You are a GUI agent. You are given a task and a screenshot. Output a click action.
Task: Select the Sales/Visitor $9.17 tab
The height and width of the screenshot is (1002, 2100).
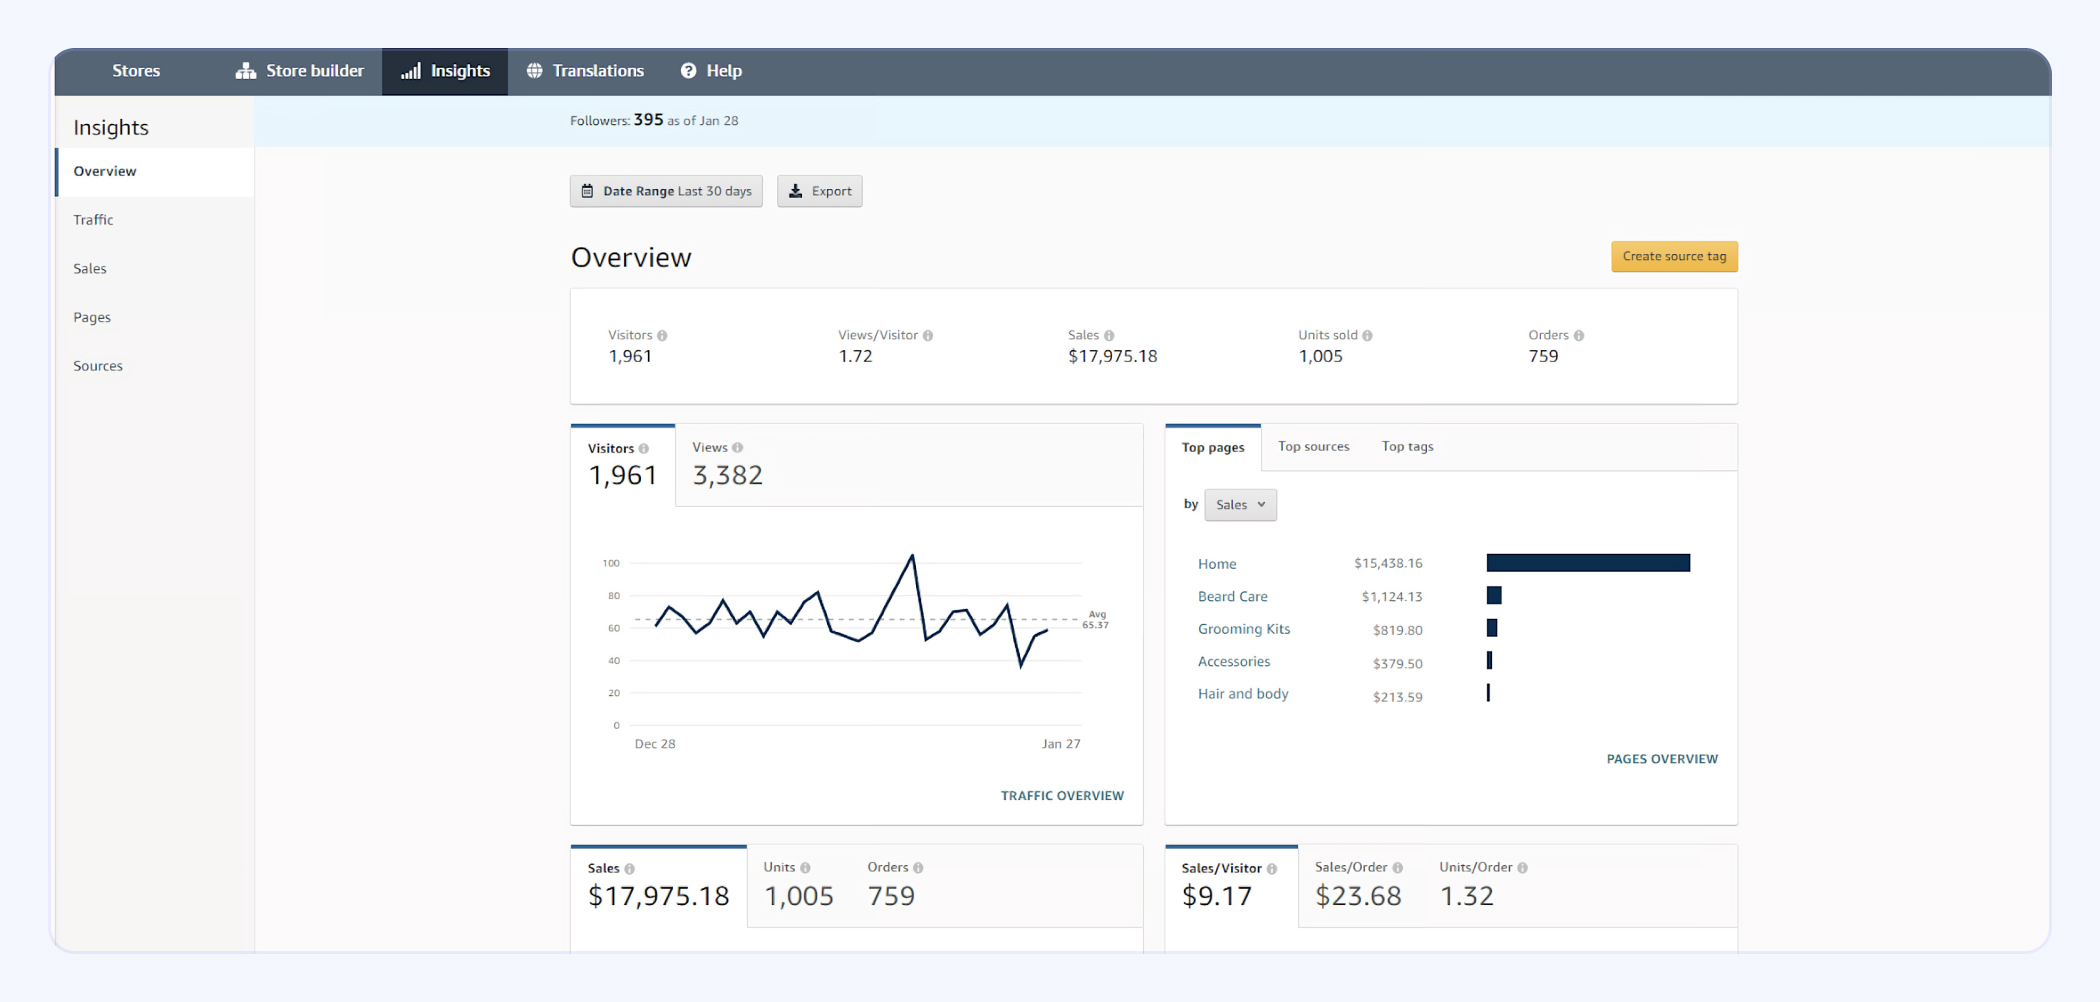pyautogui.click(x=1231, y=885)
